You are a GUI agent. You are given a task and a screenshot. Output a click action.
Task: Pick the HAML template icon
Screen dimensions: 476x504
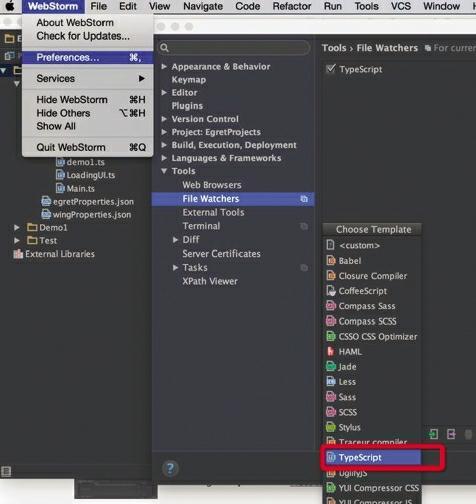pyautogui.click(x=331, y=351)
